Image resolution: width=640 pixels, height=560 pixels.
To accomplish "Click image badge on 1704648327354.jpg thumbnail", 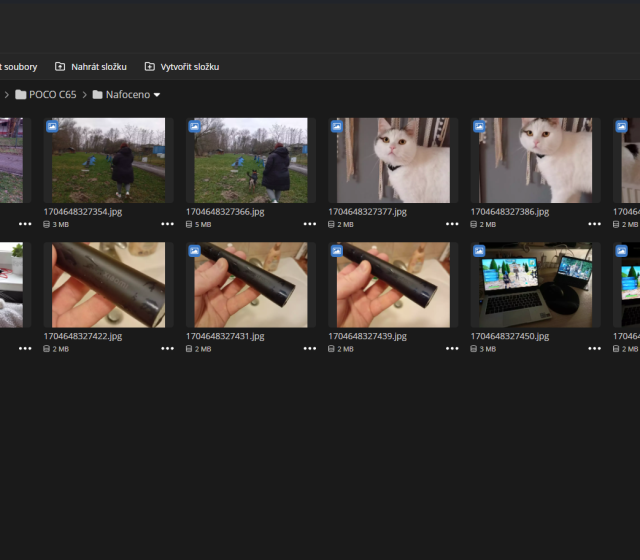I will [52, 127].
